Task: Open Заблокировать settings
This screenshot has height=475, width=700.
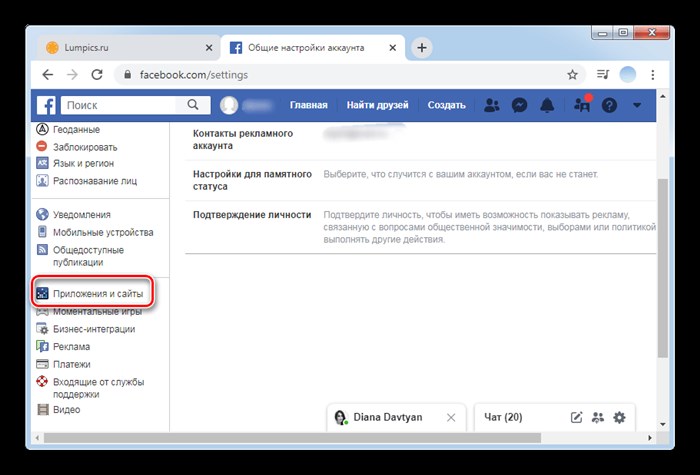Action: tap(85, 147)
